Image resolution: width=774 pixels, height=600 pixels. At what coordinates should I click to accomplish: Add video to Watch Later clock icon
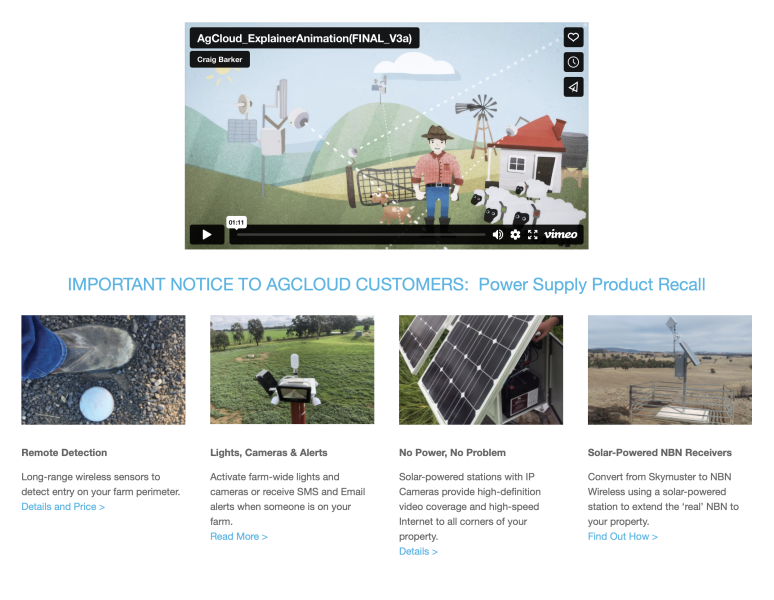click(x=573, y=62)
